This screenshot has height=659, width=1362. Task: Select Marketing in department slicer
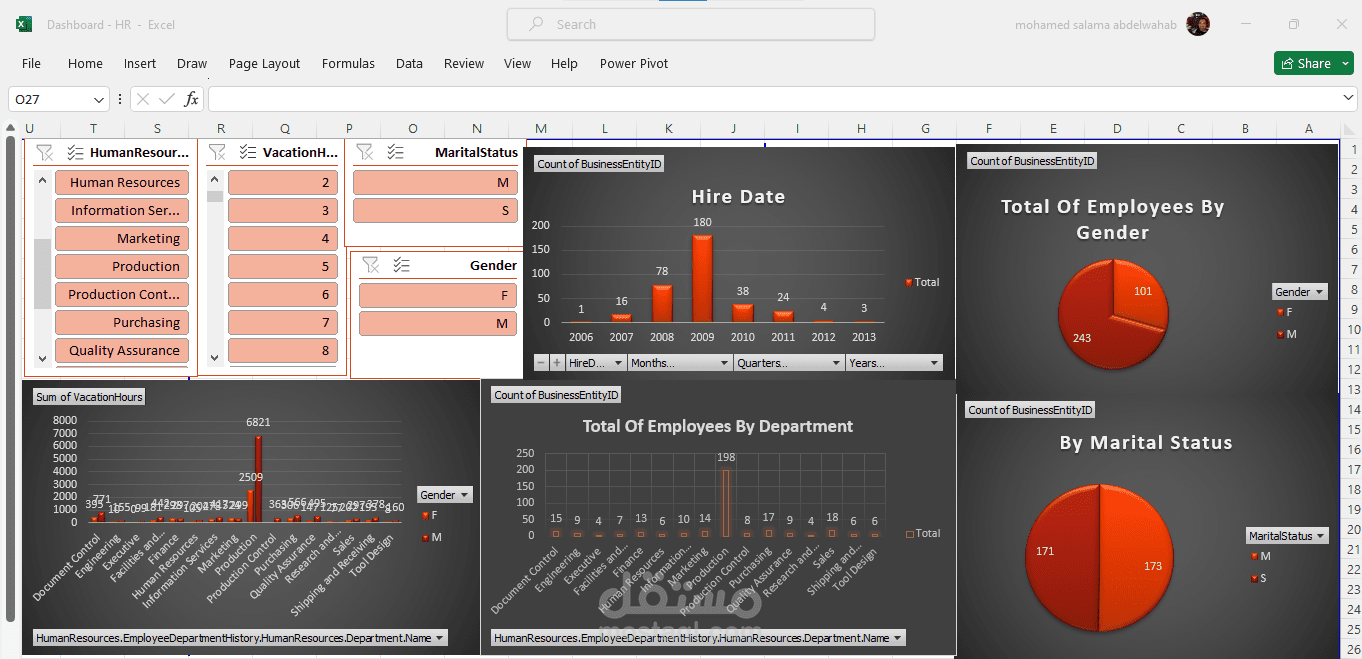pos(120,238)
